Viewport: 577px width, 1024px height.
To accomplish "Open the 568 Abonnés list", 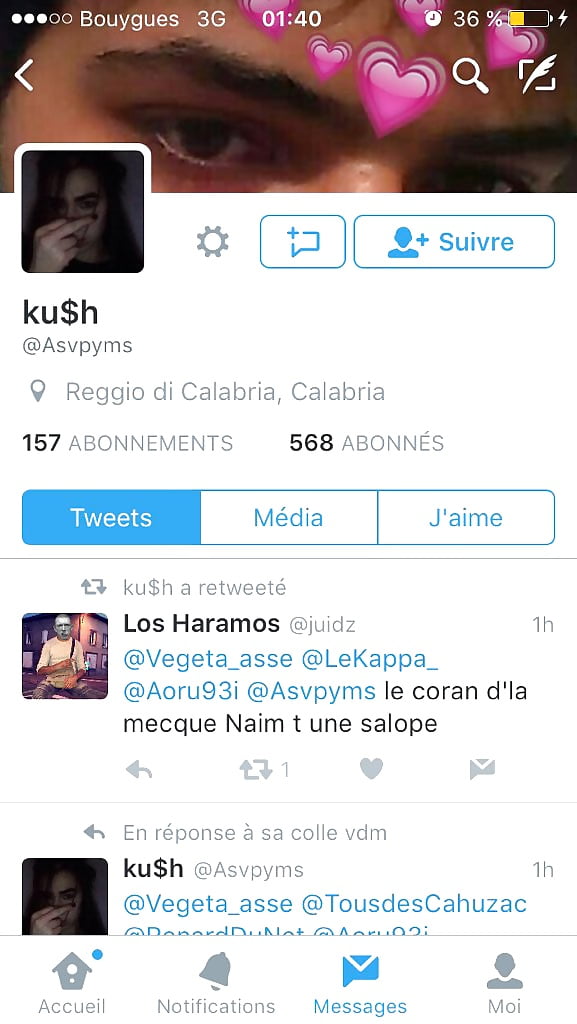I will 366,443.
